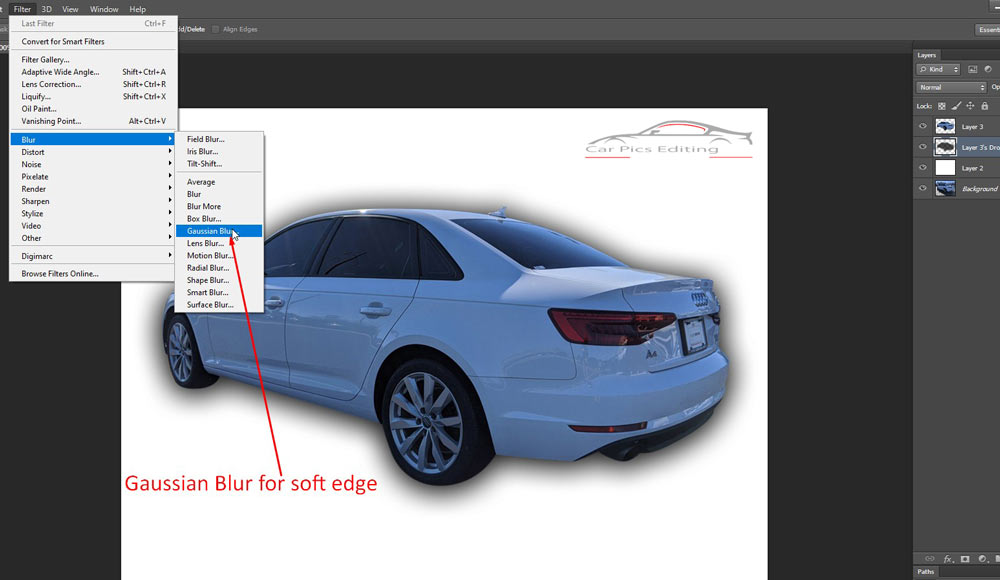Screen dimensions: 1000x580
Task: Expand the Stylize submenu
Action: pos(92,214)
